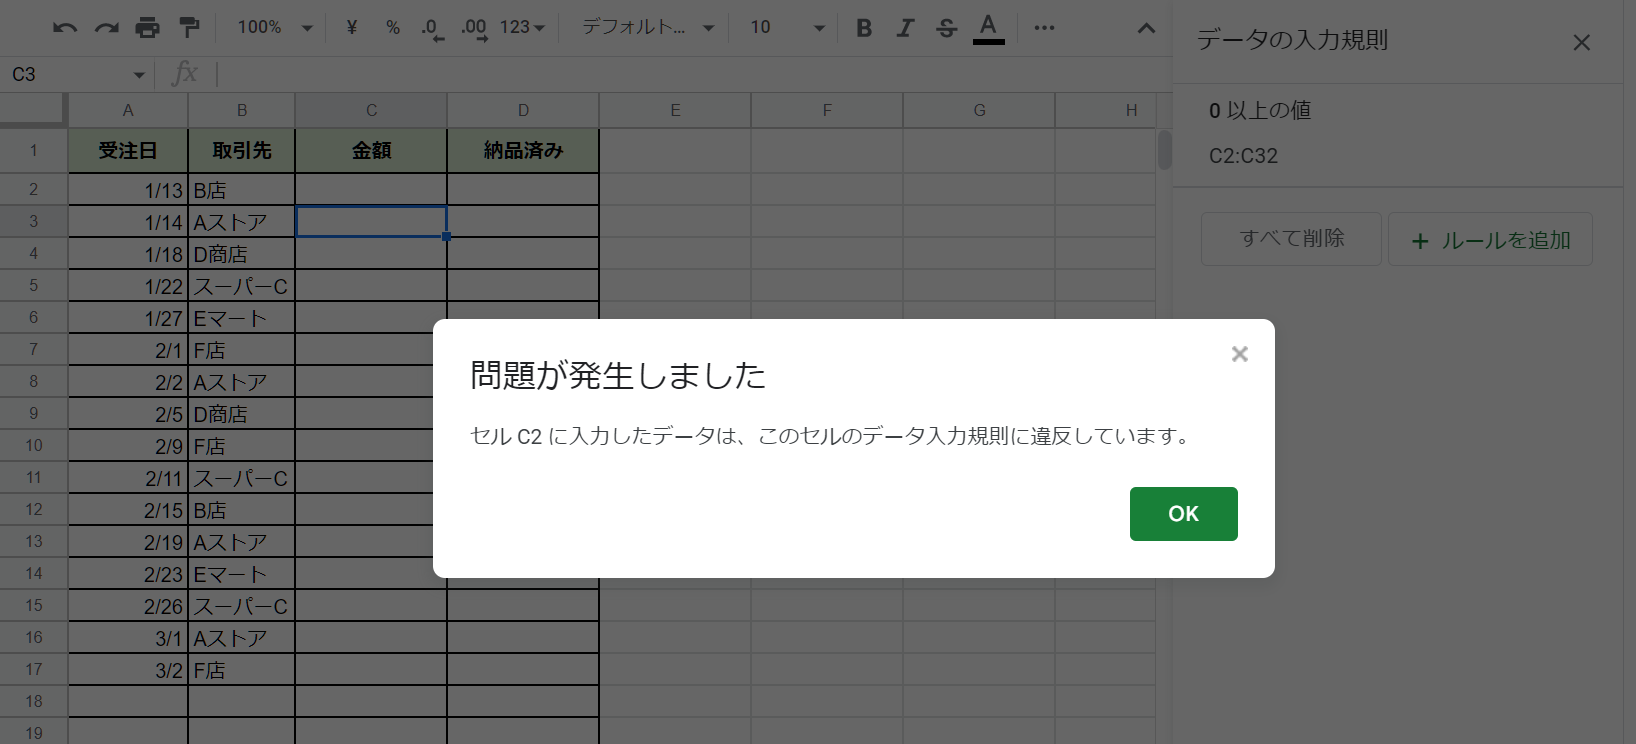The width and height of the screenshot is (1636, 744).
Task: Increase decimal places
Action: click(474, 28)
